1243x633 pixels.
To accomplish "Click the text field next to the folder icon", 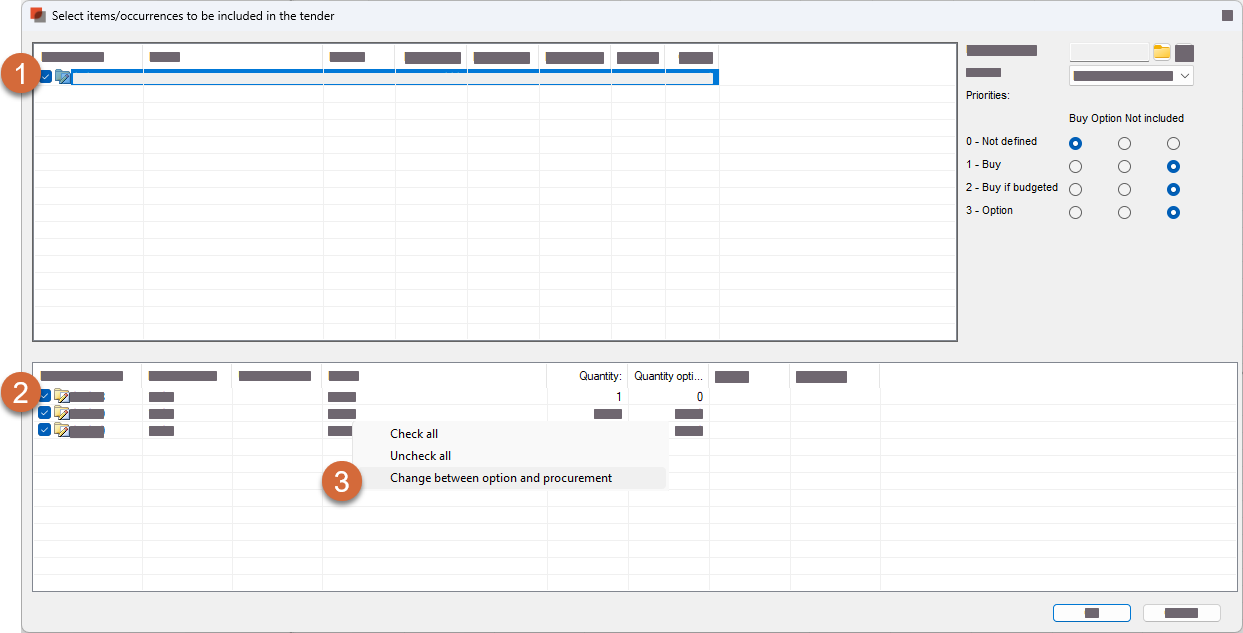I will point(1109,52).
